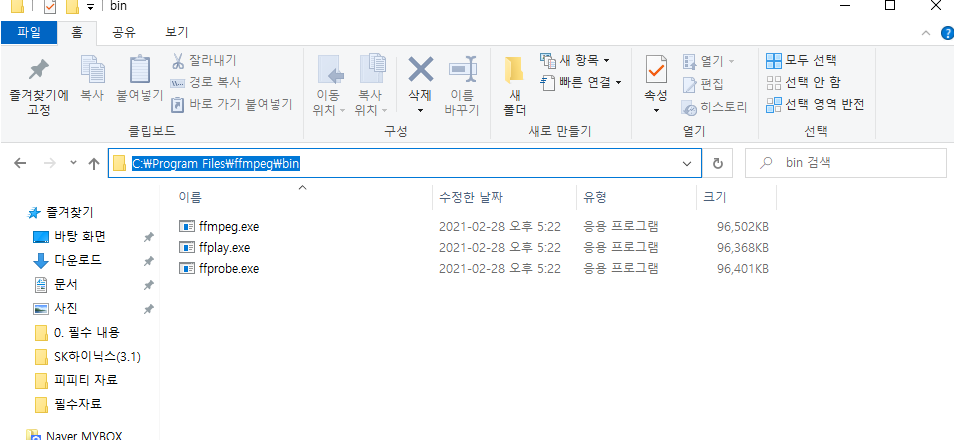Click 히스토리 (history) in the ribbon
The image size is (954, 440).
(714, 108)
